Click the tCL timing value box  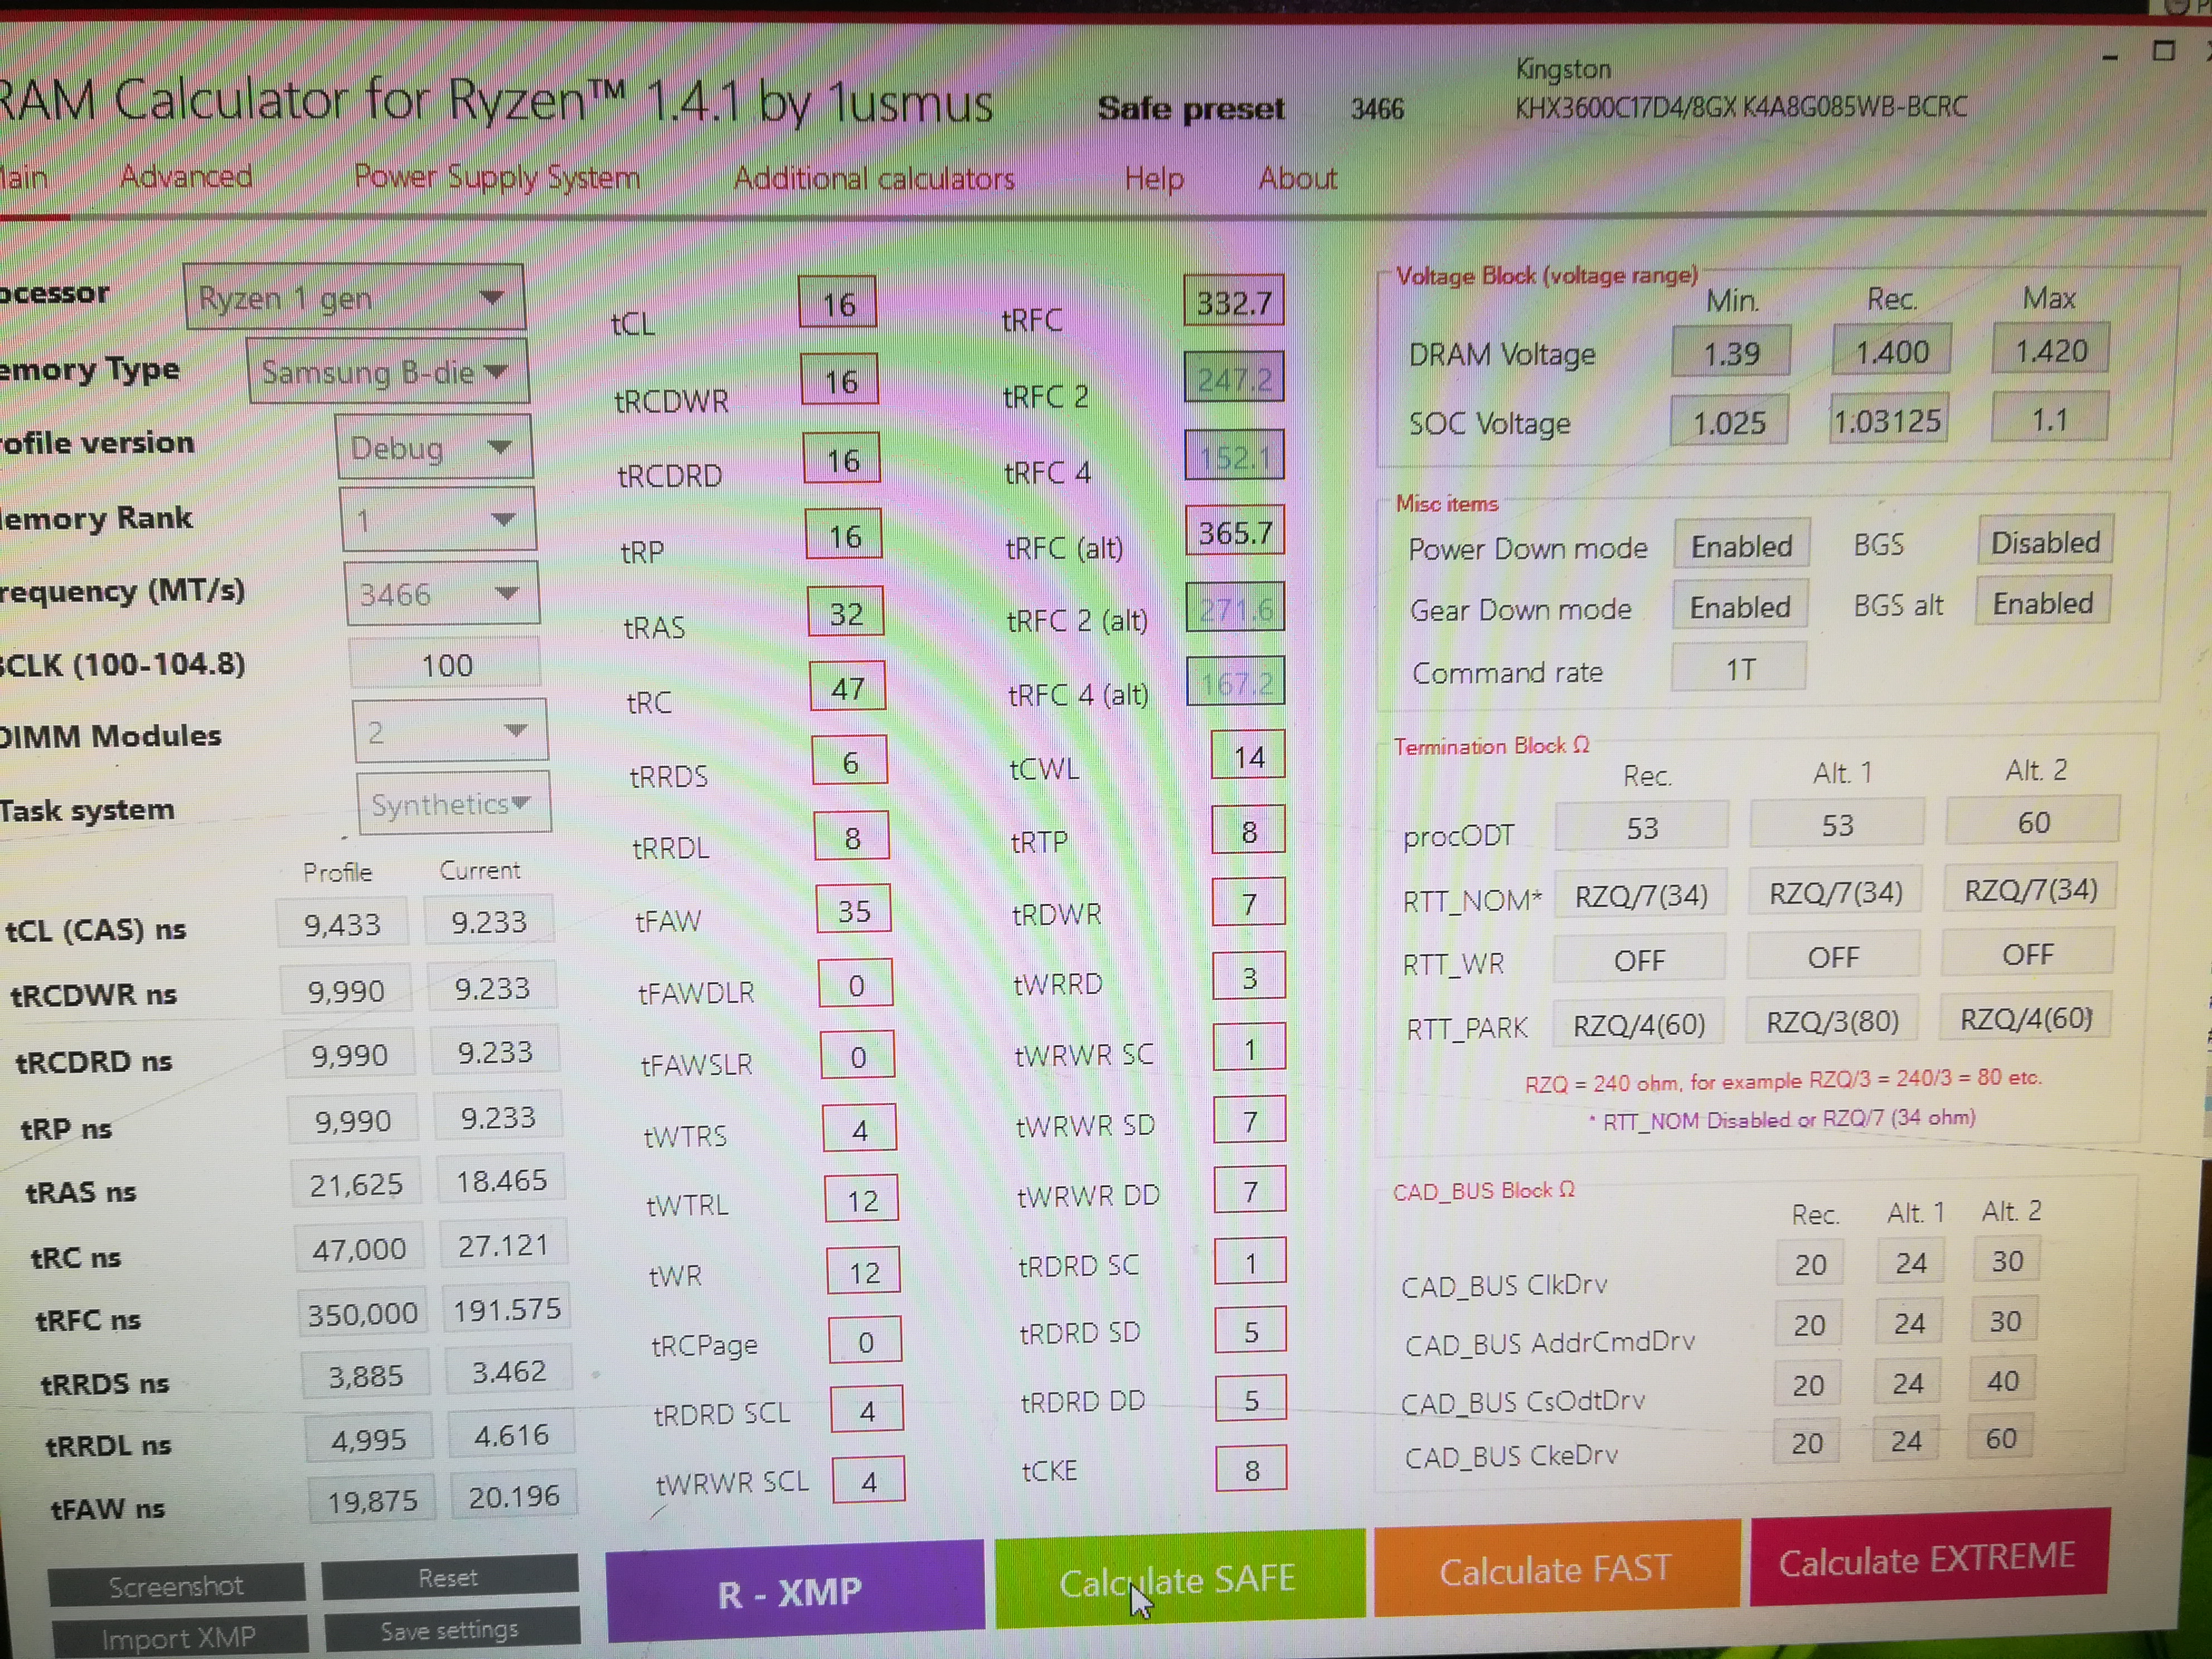pos(838,303)
